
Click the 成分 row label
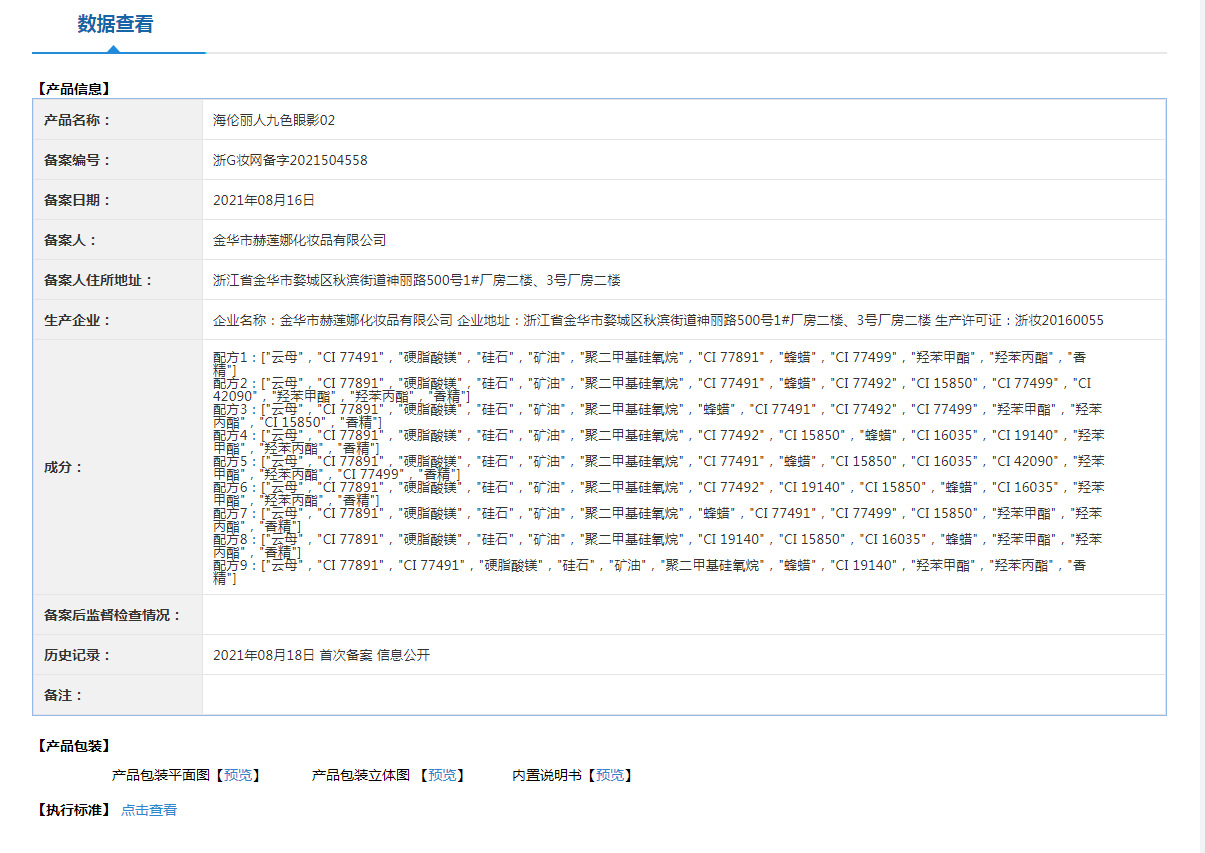[64, 467]
